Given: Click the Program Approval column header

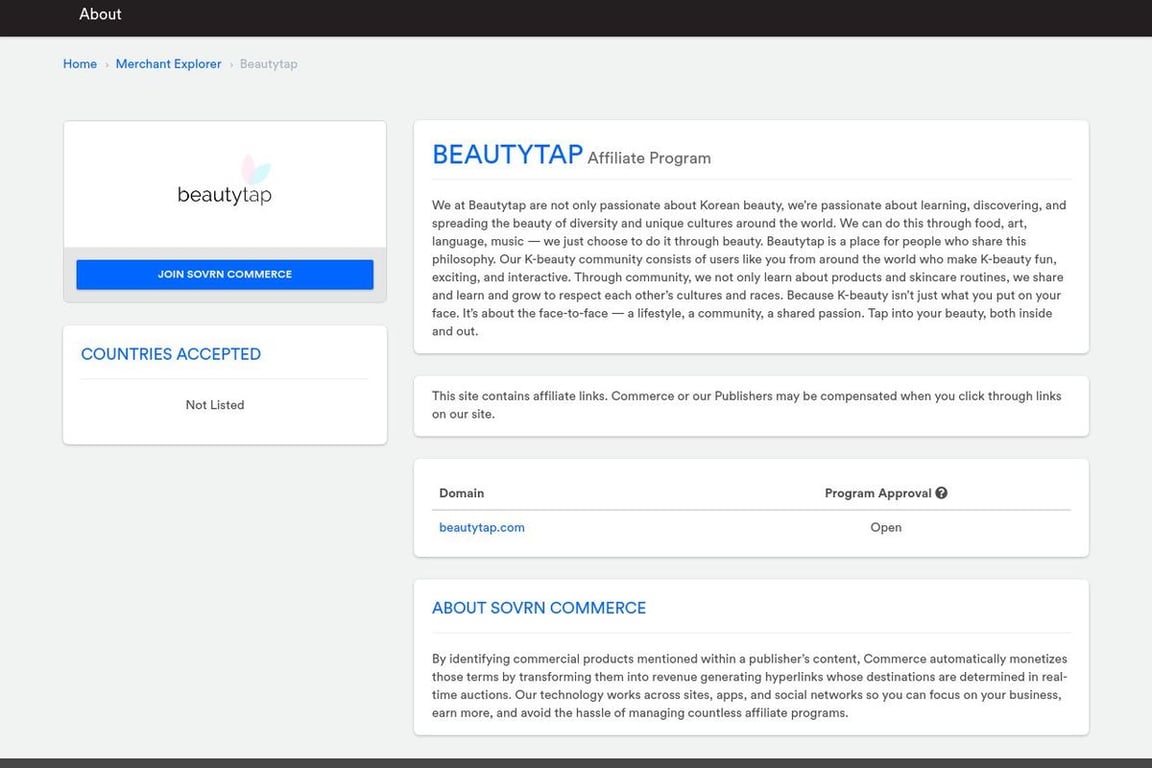Looking at the screenshot, I should tap(878, 493).
